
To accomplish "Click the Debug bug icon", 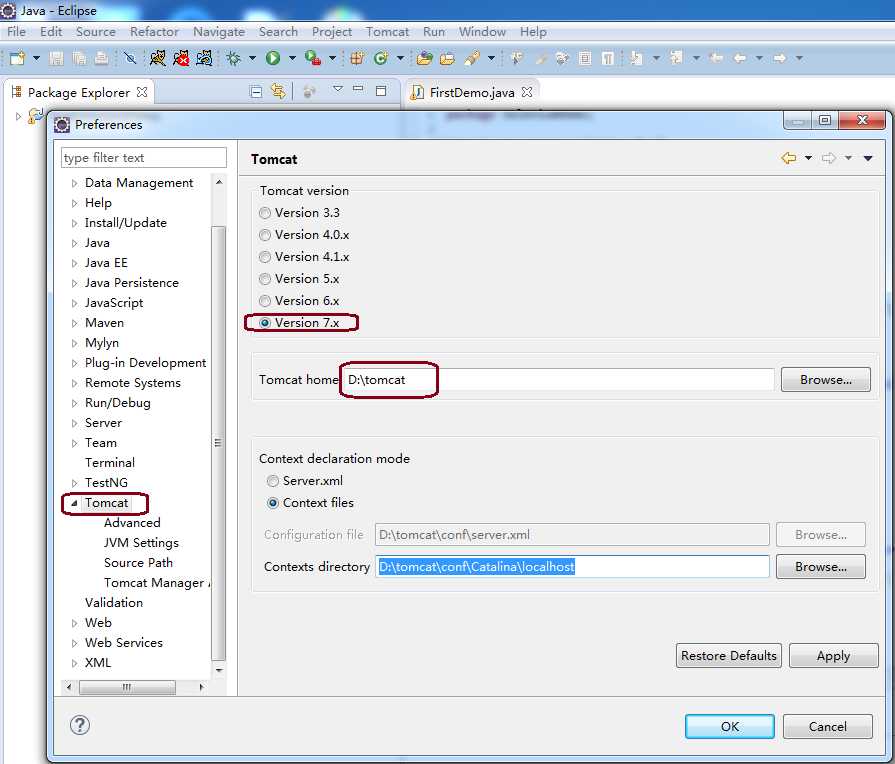I will pos(233,58).
